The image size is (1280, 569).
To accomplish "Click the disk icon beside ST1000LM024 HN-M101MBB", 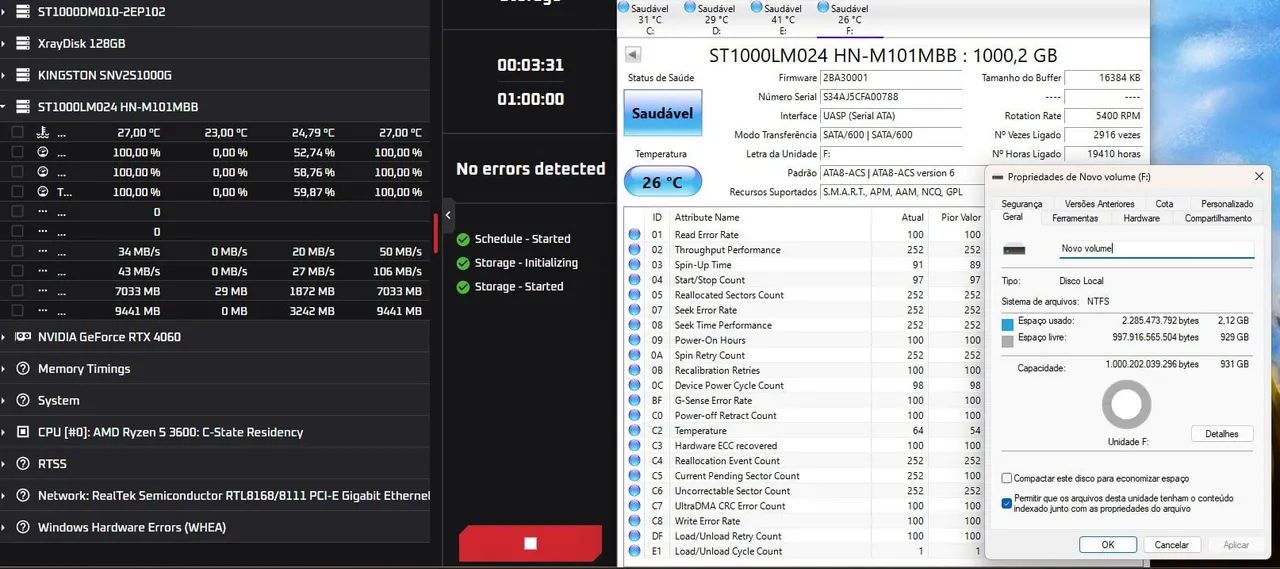I will [22, 107].
